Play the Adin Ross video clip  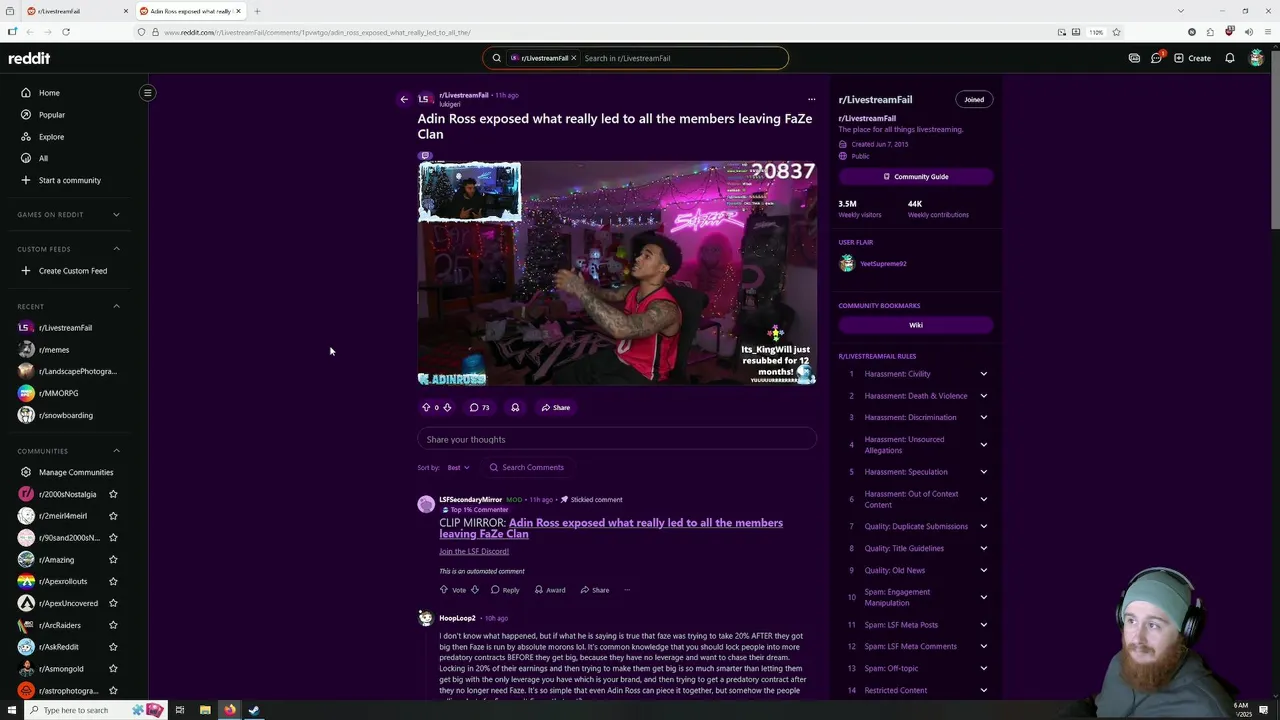pos(617,273)
